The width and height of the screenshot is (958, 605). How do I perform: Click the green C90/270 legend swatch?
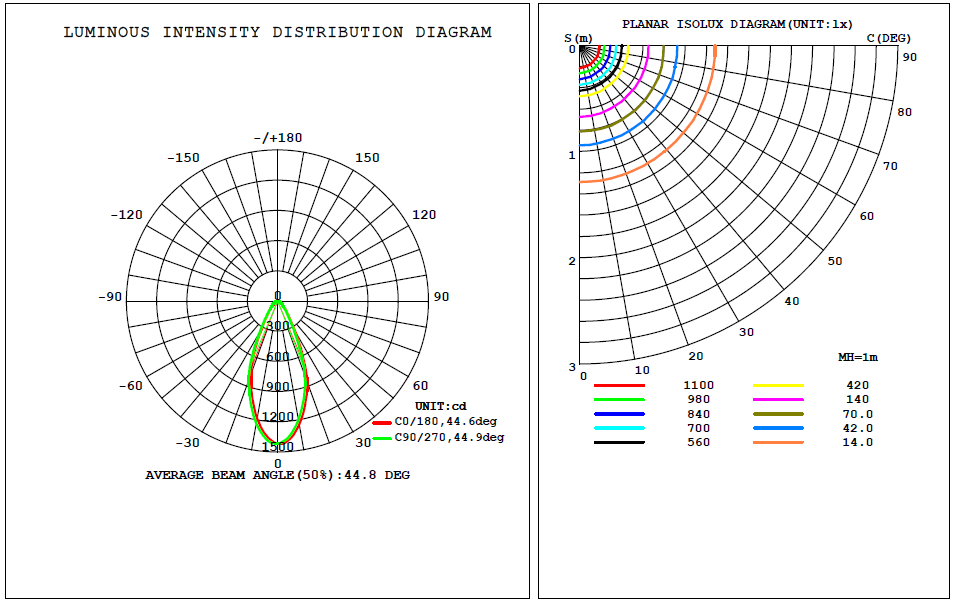[382, 437]
